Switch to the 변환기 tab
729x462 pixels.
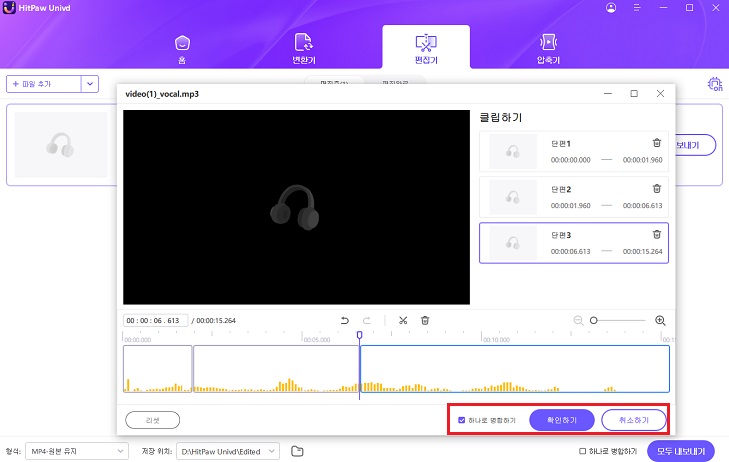click(x=303, y=47)
